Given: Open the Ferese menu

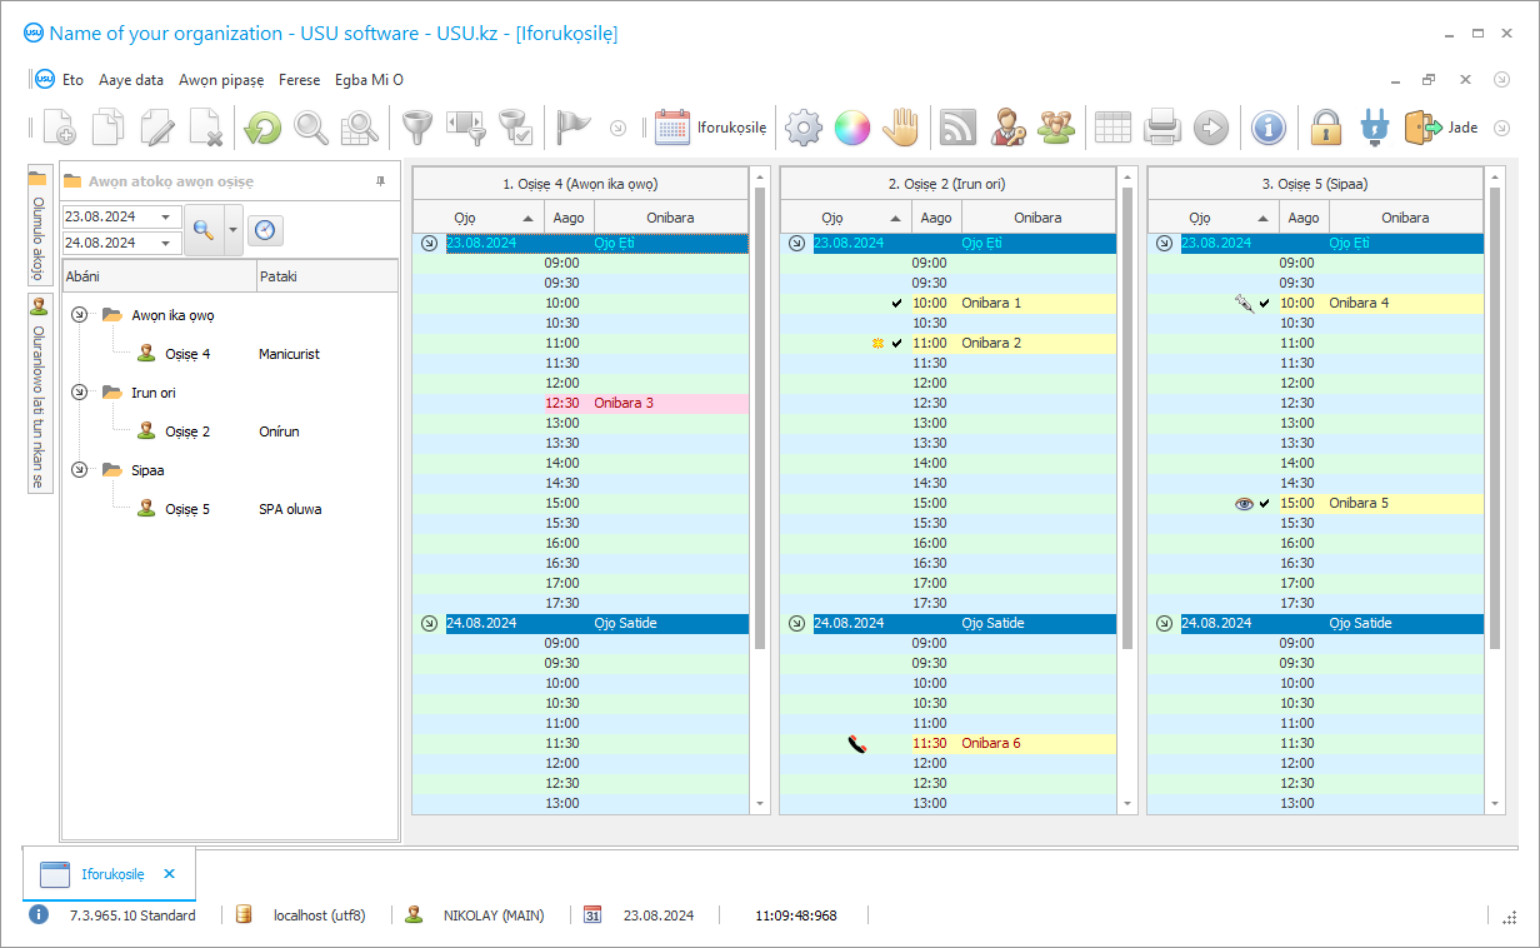Looking at the screenshot, I should click(x=299, y=80).
